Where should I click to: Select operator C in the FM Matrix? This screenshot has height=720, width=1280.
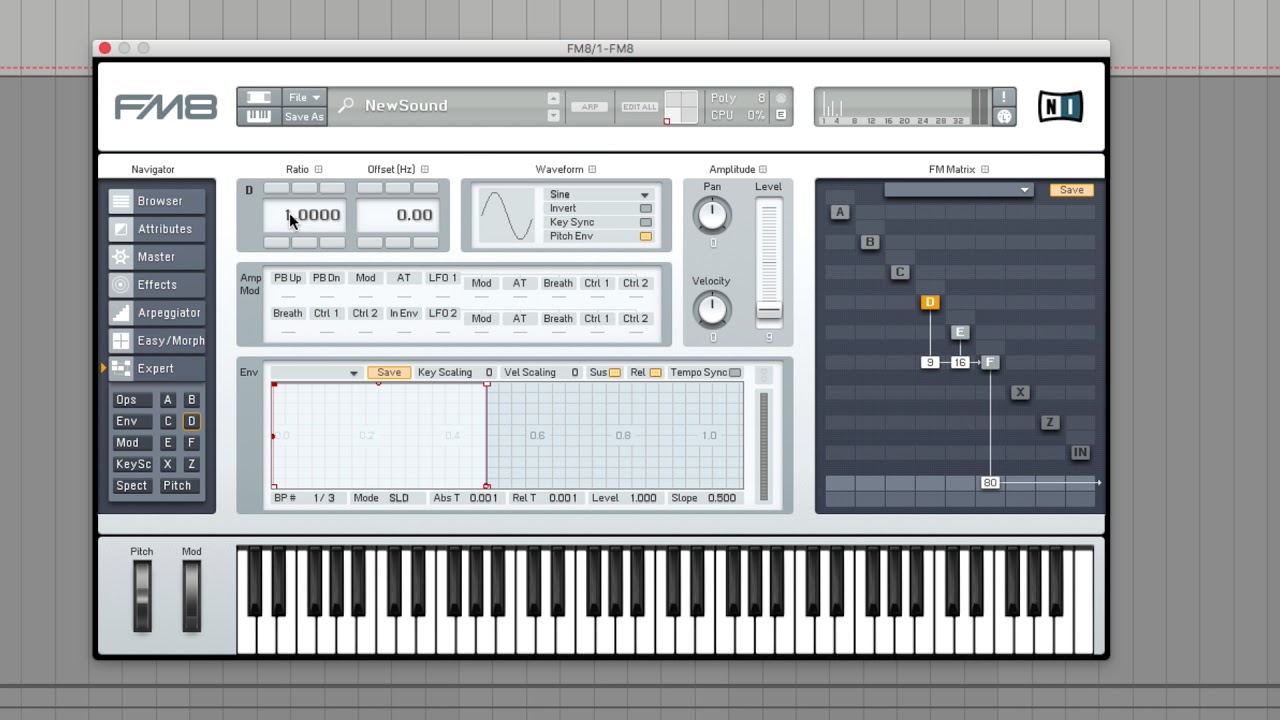(x=900, y=272)
